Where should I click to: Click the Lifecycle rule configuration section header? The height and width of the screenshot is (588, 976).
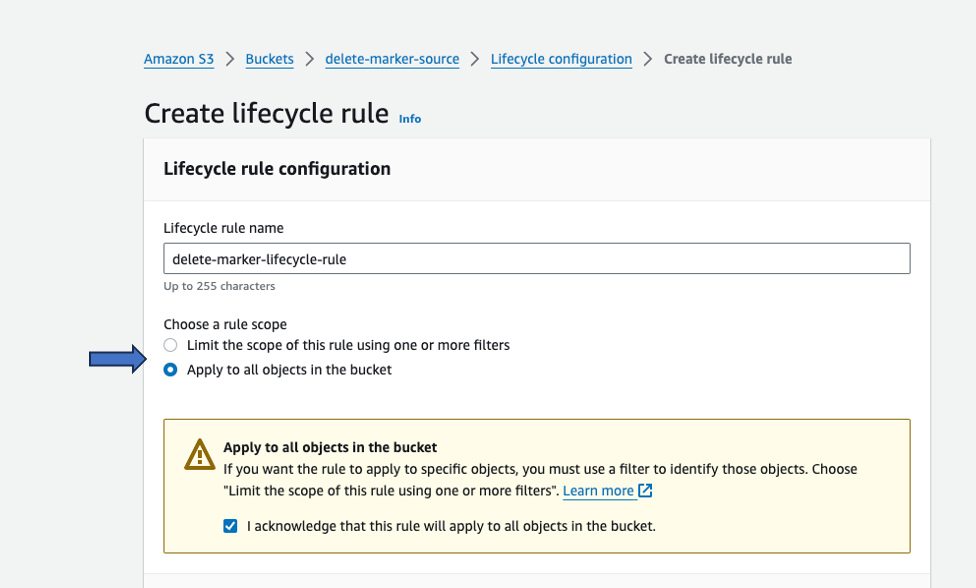(x=277, y=169)
